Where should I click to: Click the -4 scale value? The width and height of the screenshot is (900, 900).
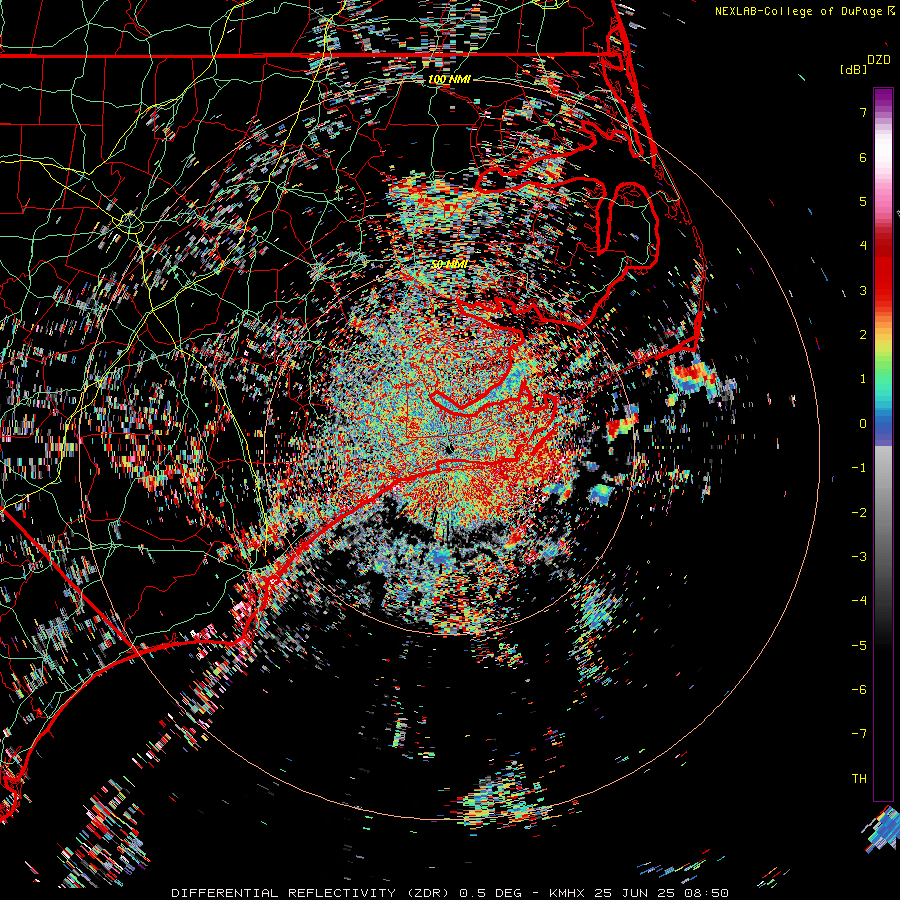pyautogui.click(x=859, y=601)
